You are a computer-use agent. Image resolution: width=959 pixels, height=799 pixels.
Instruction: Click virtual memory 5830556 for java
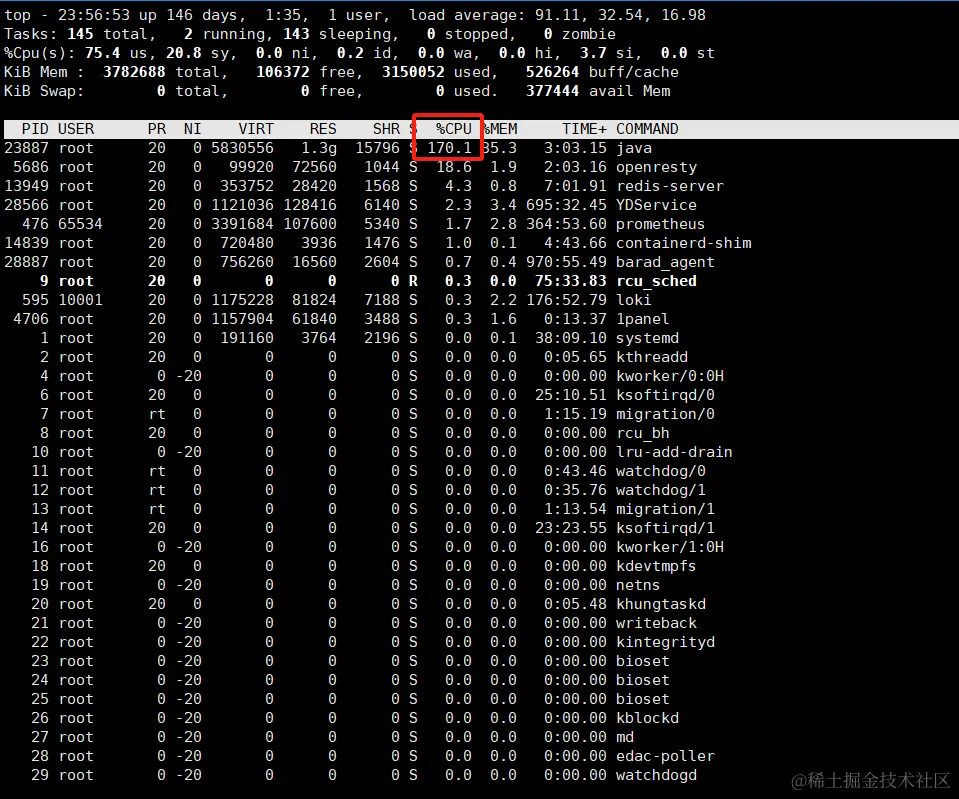[242, 148]
